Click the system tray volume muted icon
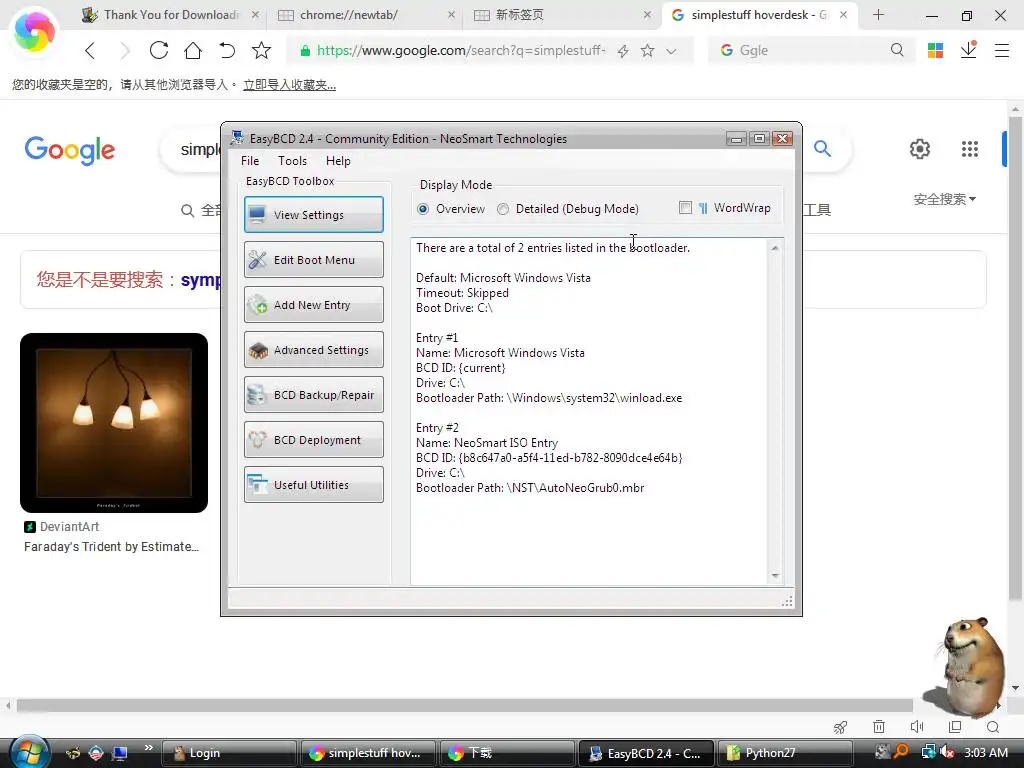Viewport: 1024px width, 768px height. [947, 752]
